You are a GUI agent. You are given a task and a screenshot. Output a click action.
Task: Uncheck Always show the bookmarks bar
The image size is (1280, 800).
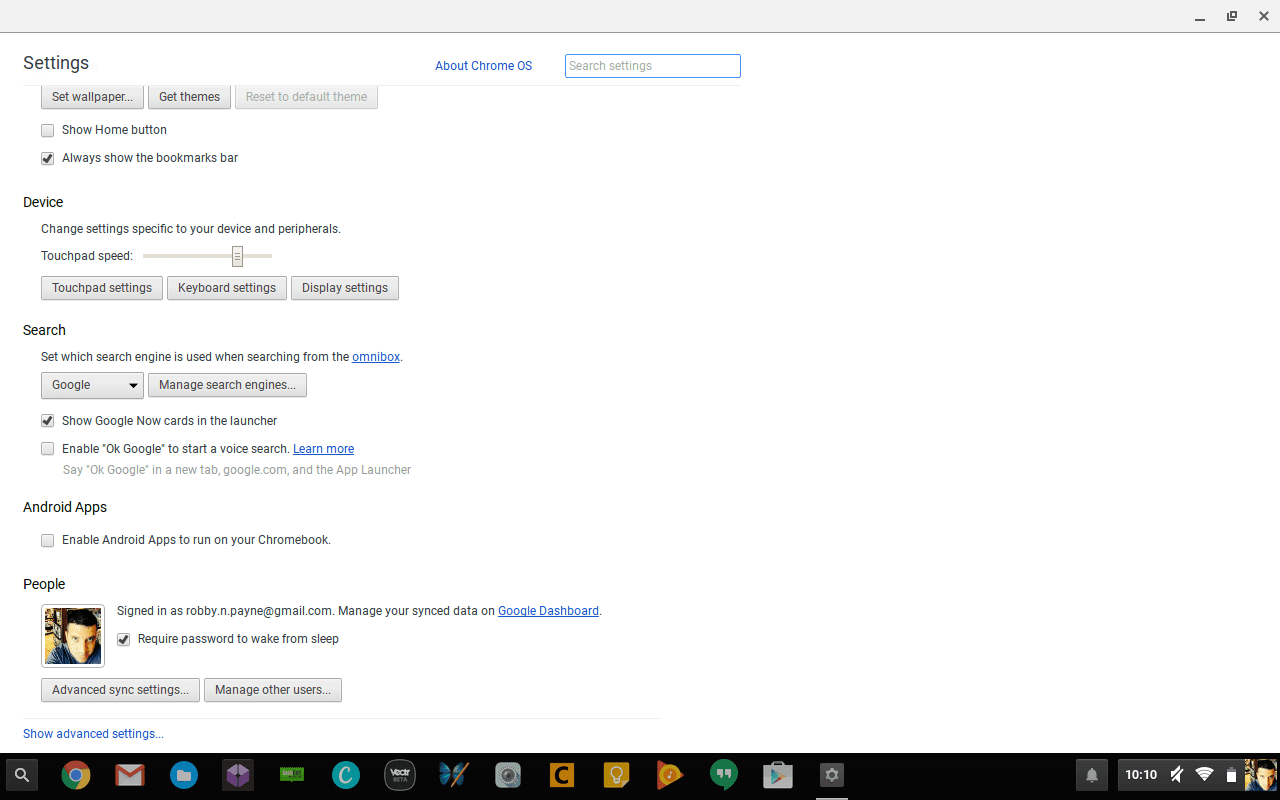coord(47,158)
